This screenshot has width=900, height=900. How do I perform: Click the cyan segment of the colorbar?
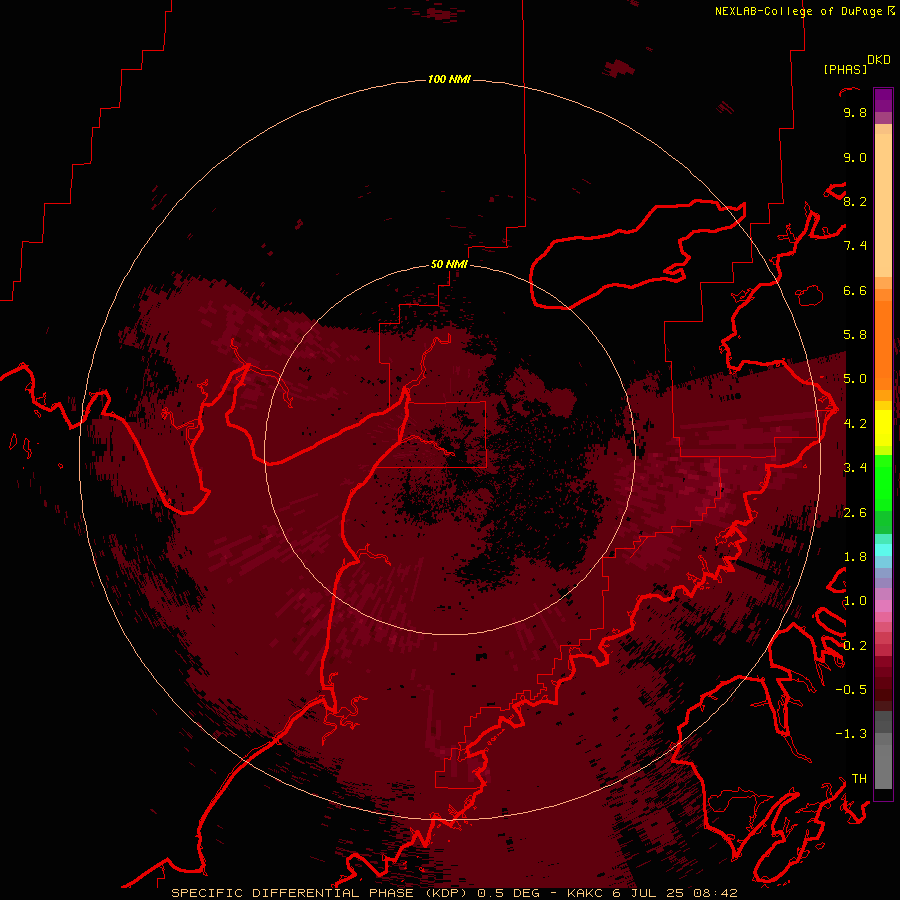coord(883,550)
